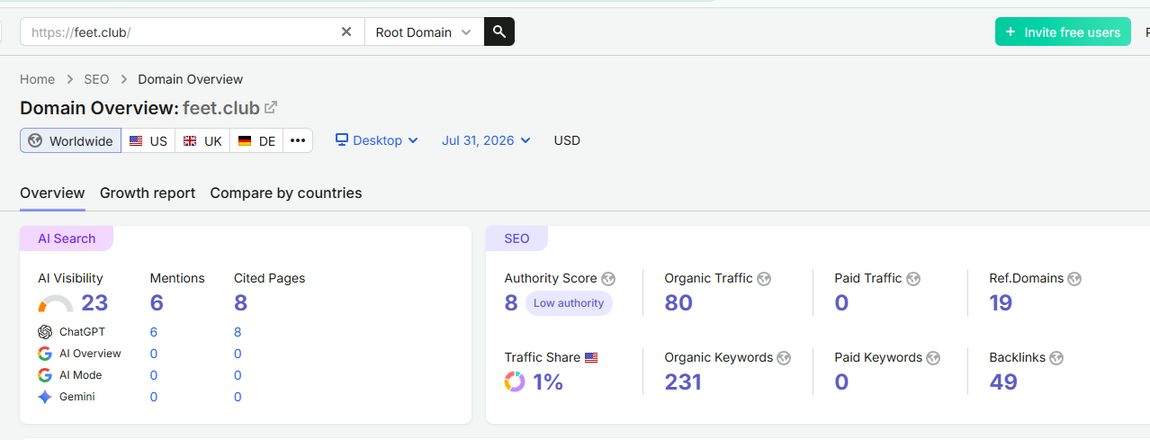Image resolution: width=1150 pixels, height=440 pixels.
Task: Open Organic Keywords value 231
Action: tap(683, 382)
